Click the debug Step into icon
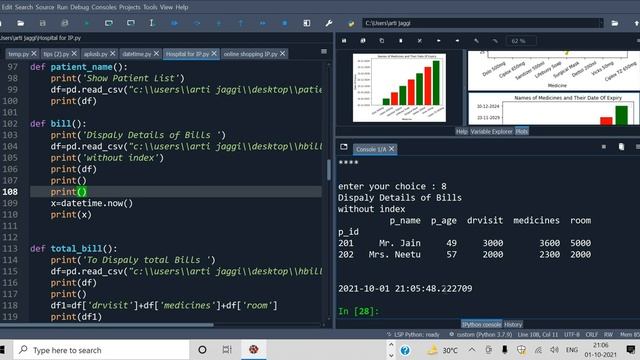Viewport: 640px width, 360px height. click(x=219, y=23)
